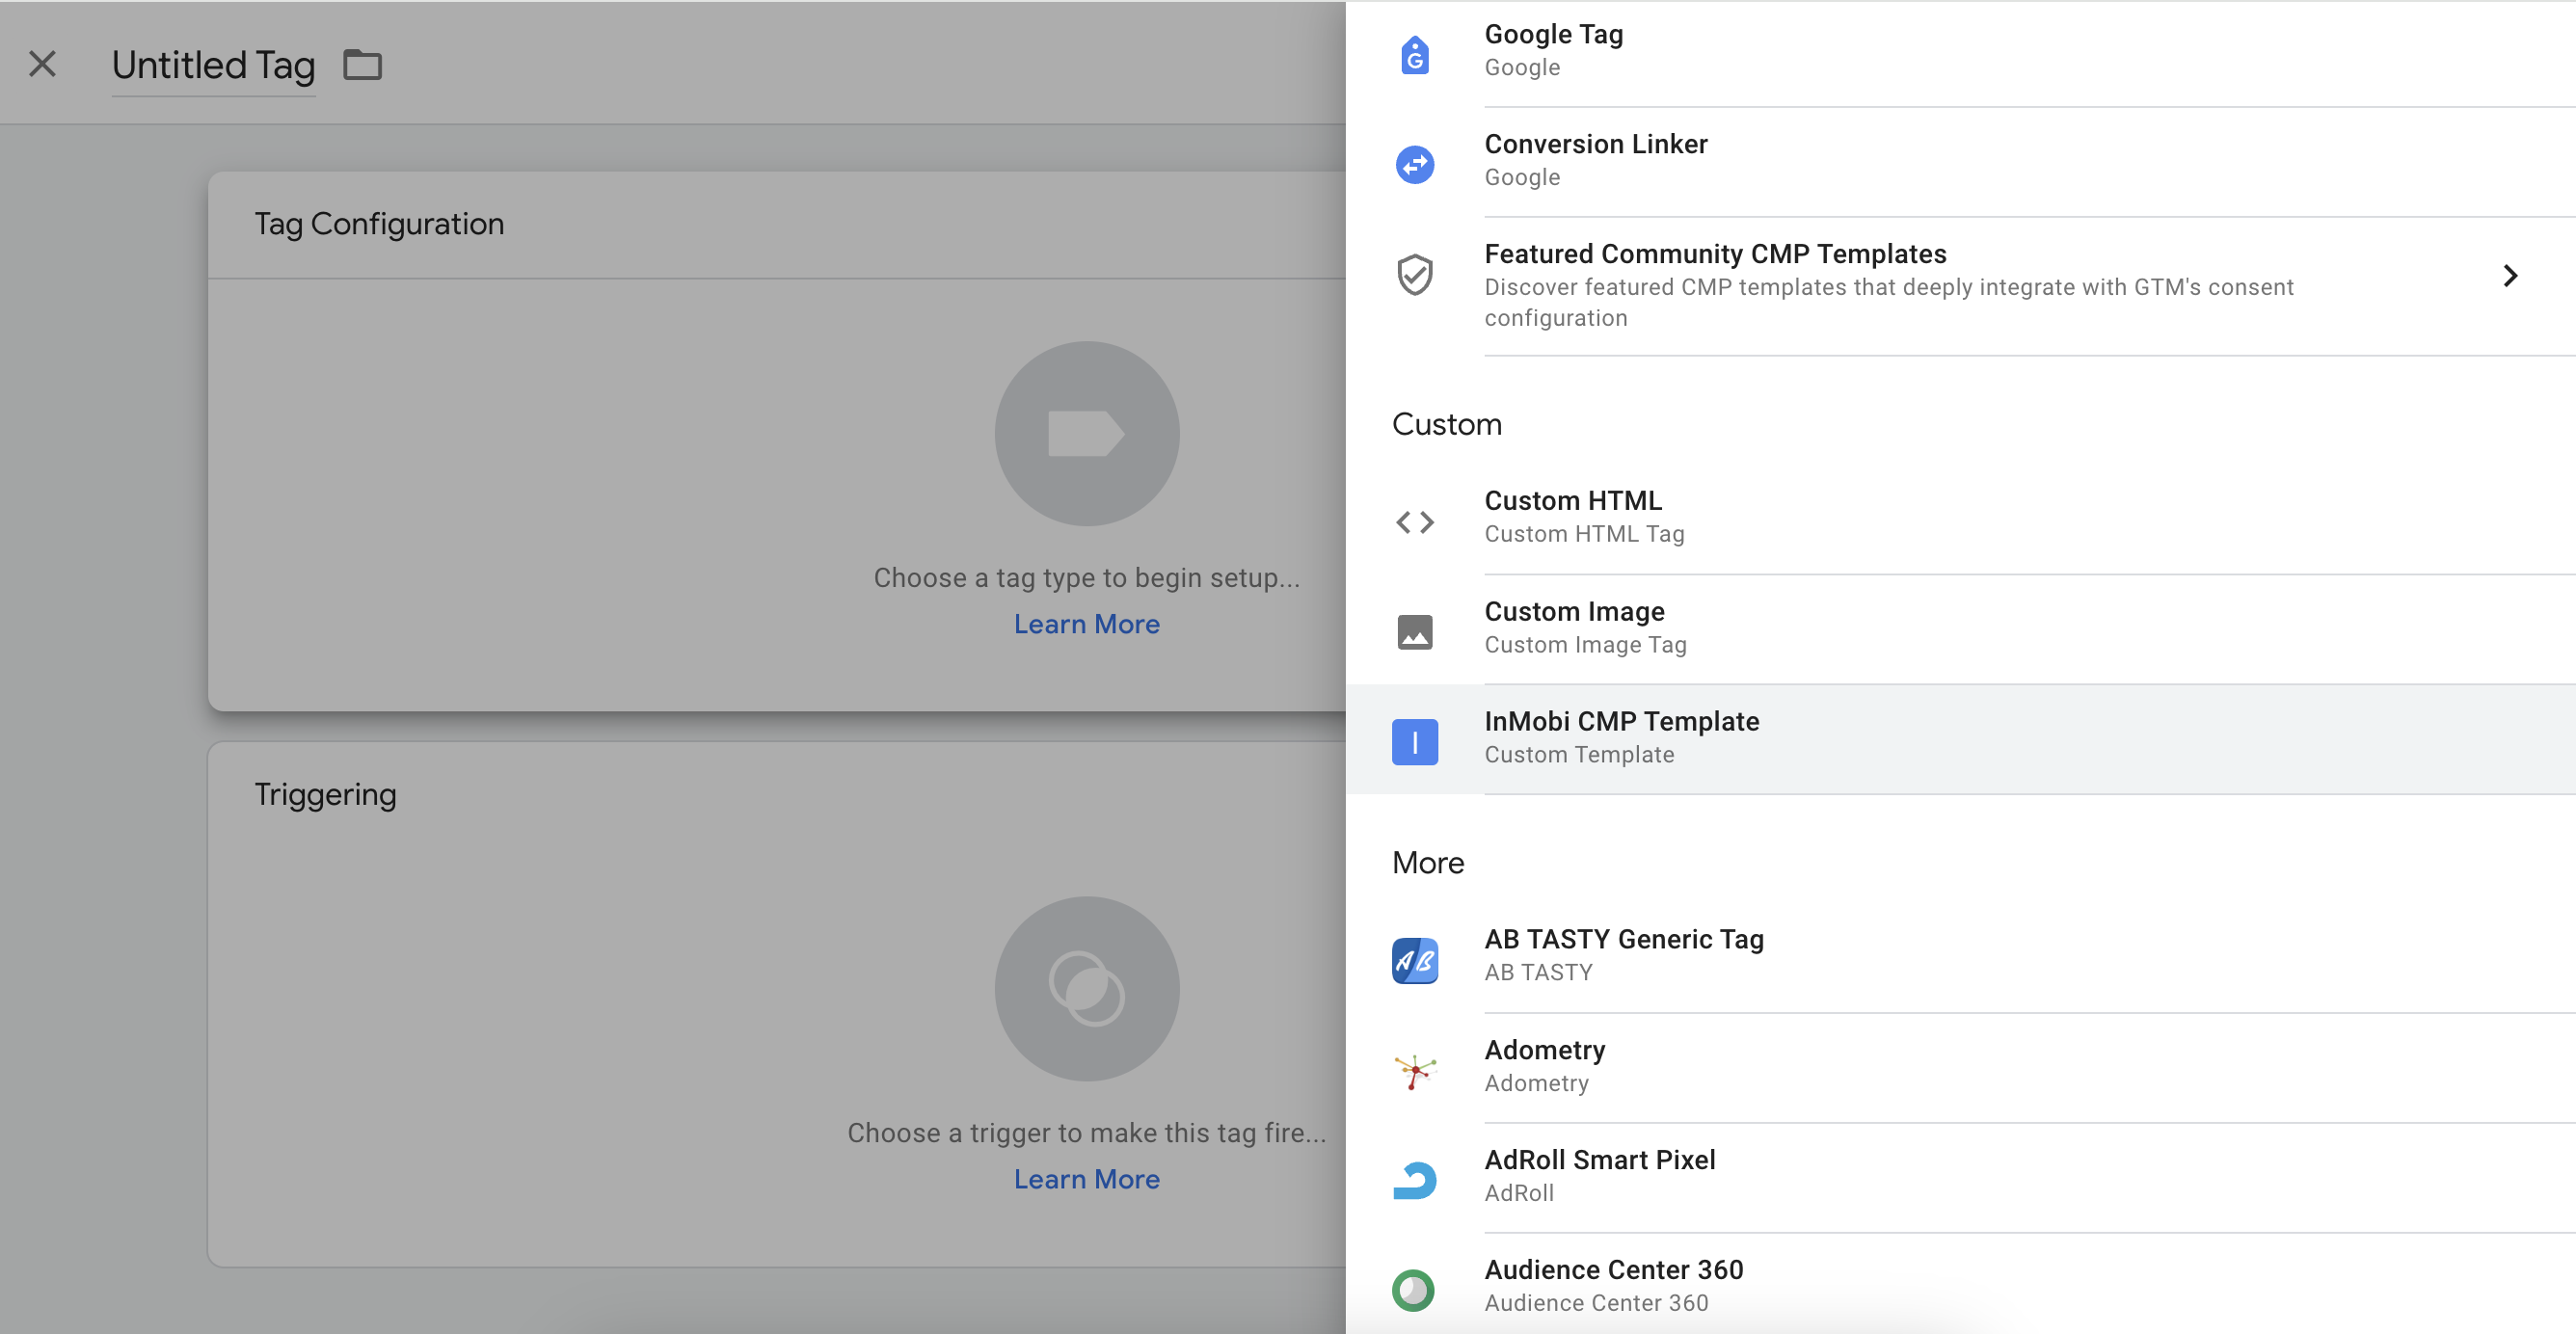Click the trigger placeholder circle icon

(1087, 989)
